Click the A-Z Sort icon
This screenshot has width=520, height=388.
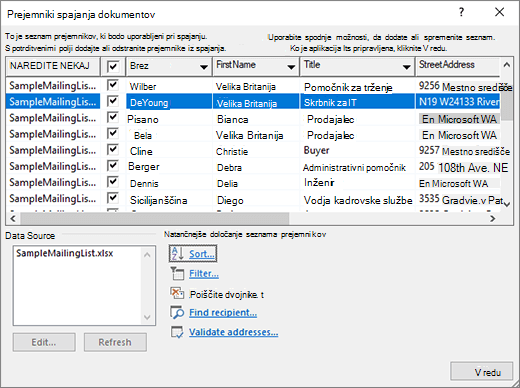point(177,254)
